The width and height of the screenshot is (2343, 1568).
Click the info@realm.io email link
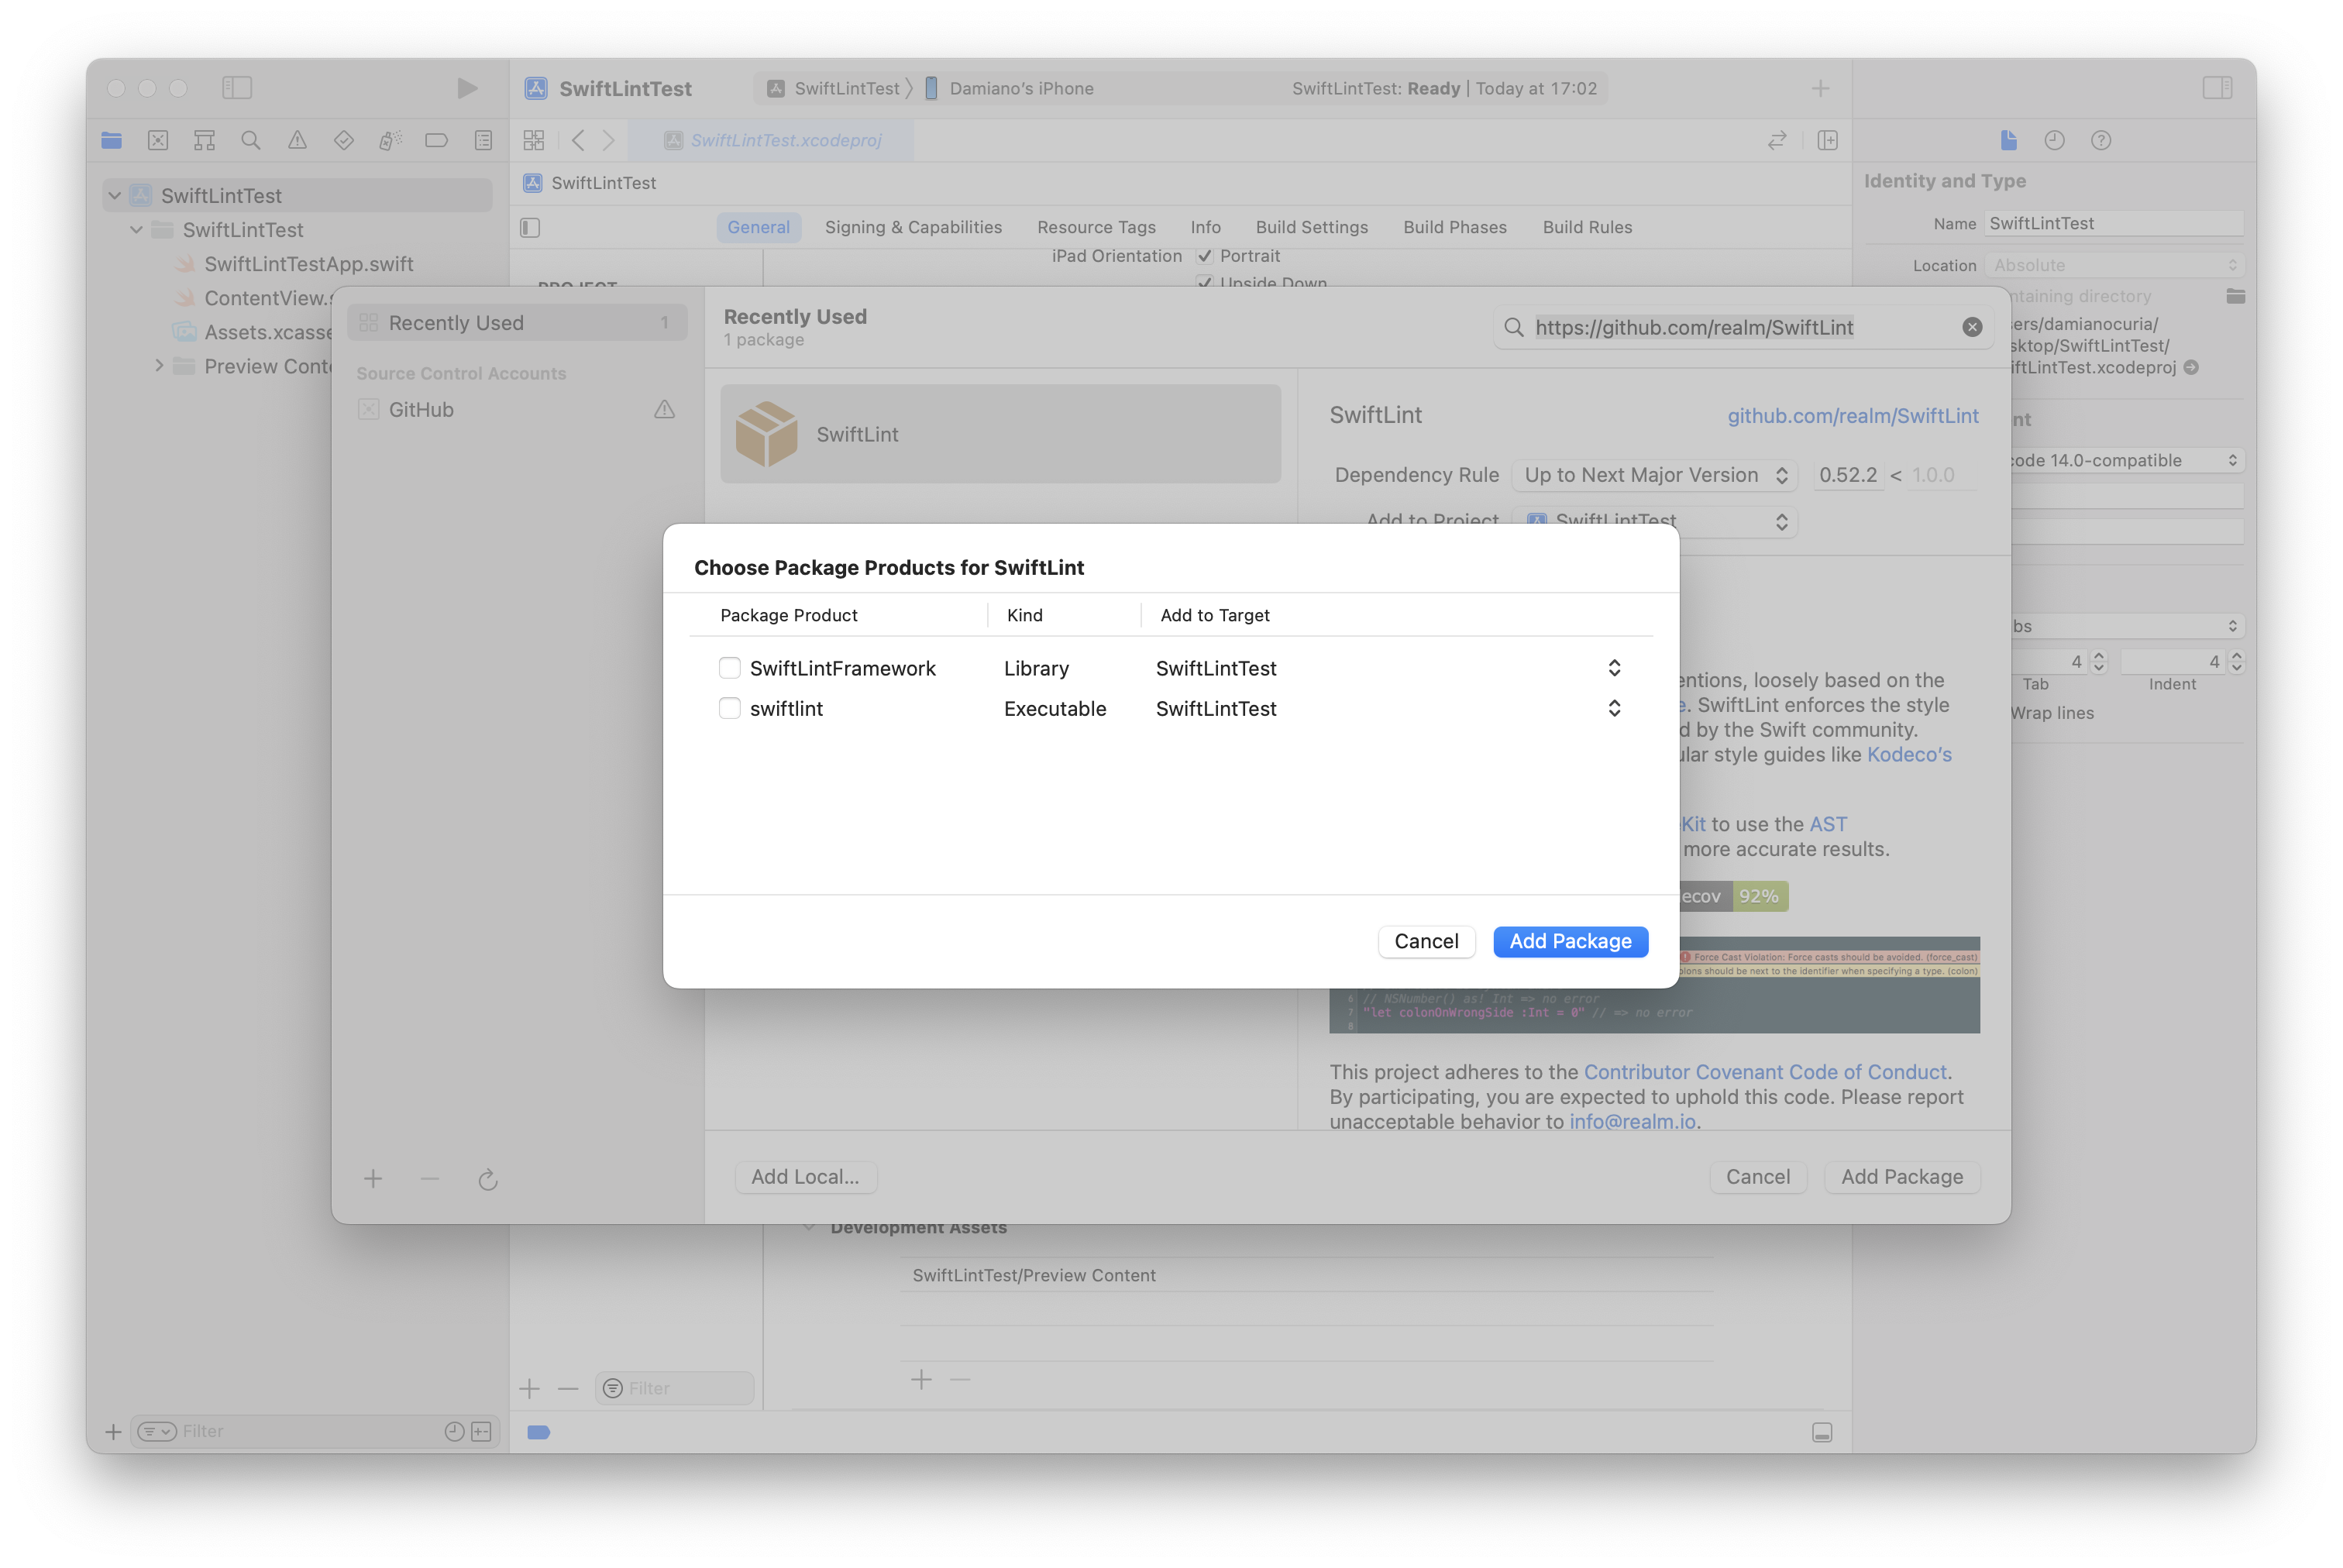[1632, 1121]
